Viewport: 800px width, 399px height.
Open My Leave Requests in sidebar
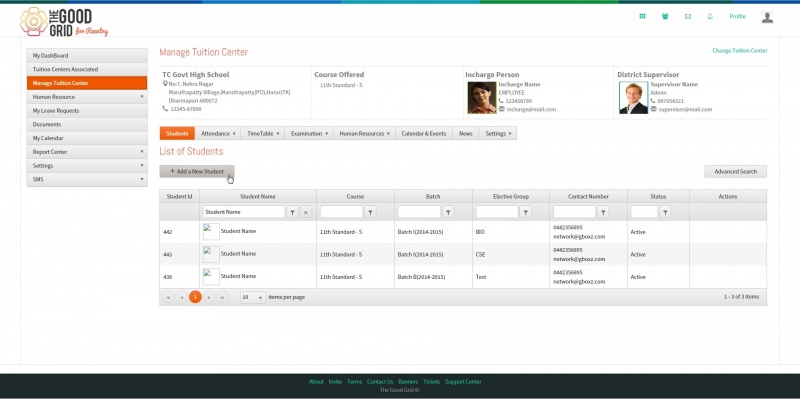coord(87,111)
